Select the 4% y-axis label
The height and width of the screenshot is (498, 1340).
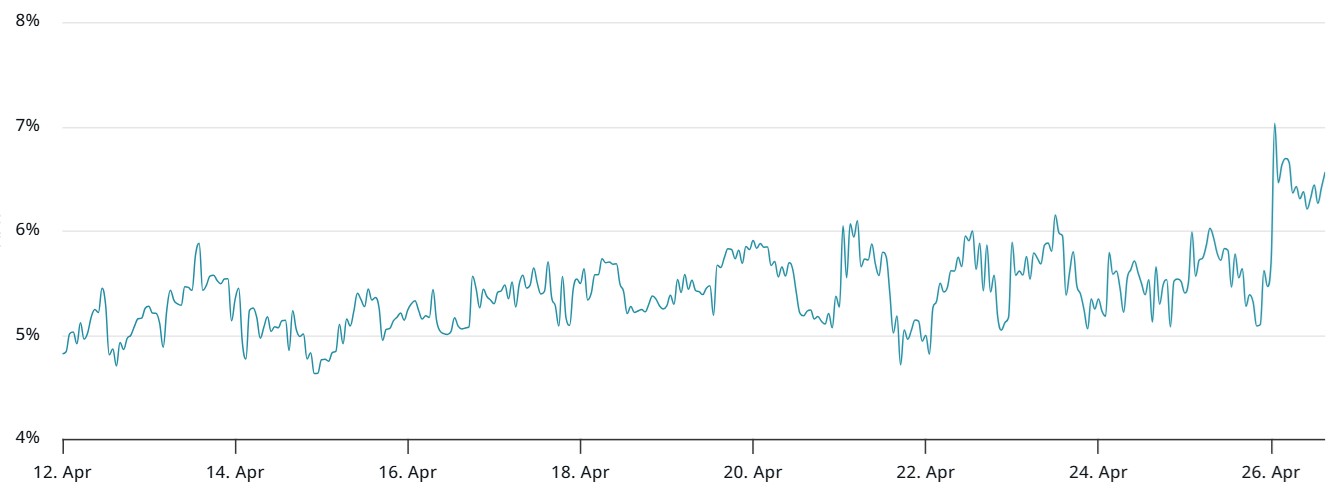pyautogui.click(x=27, y=438)
